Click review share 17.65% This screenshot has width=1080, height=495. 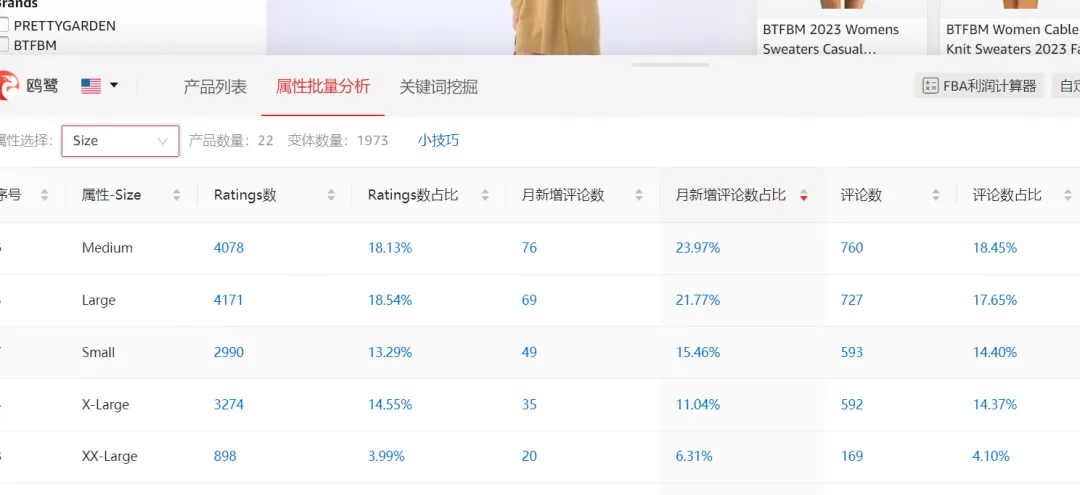pos(995,300)
